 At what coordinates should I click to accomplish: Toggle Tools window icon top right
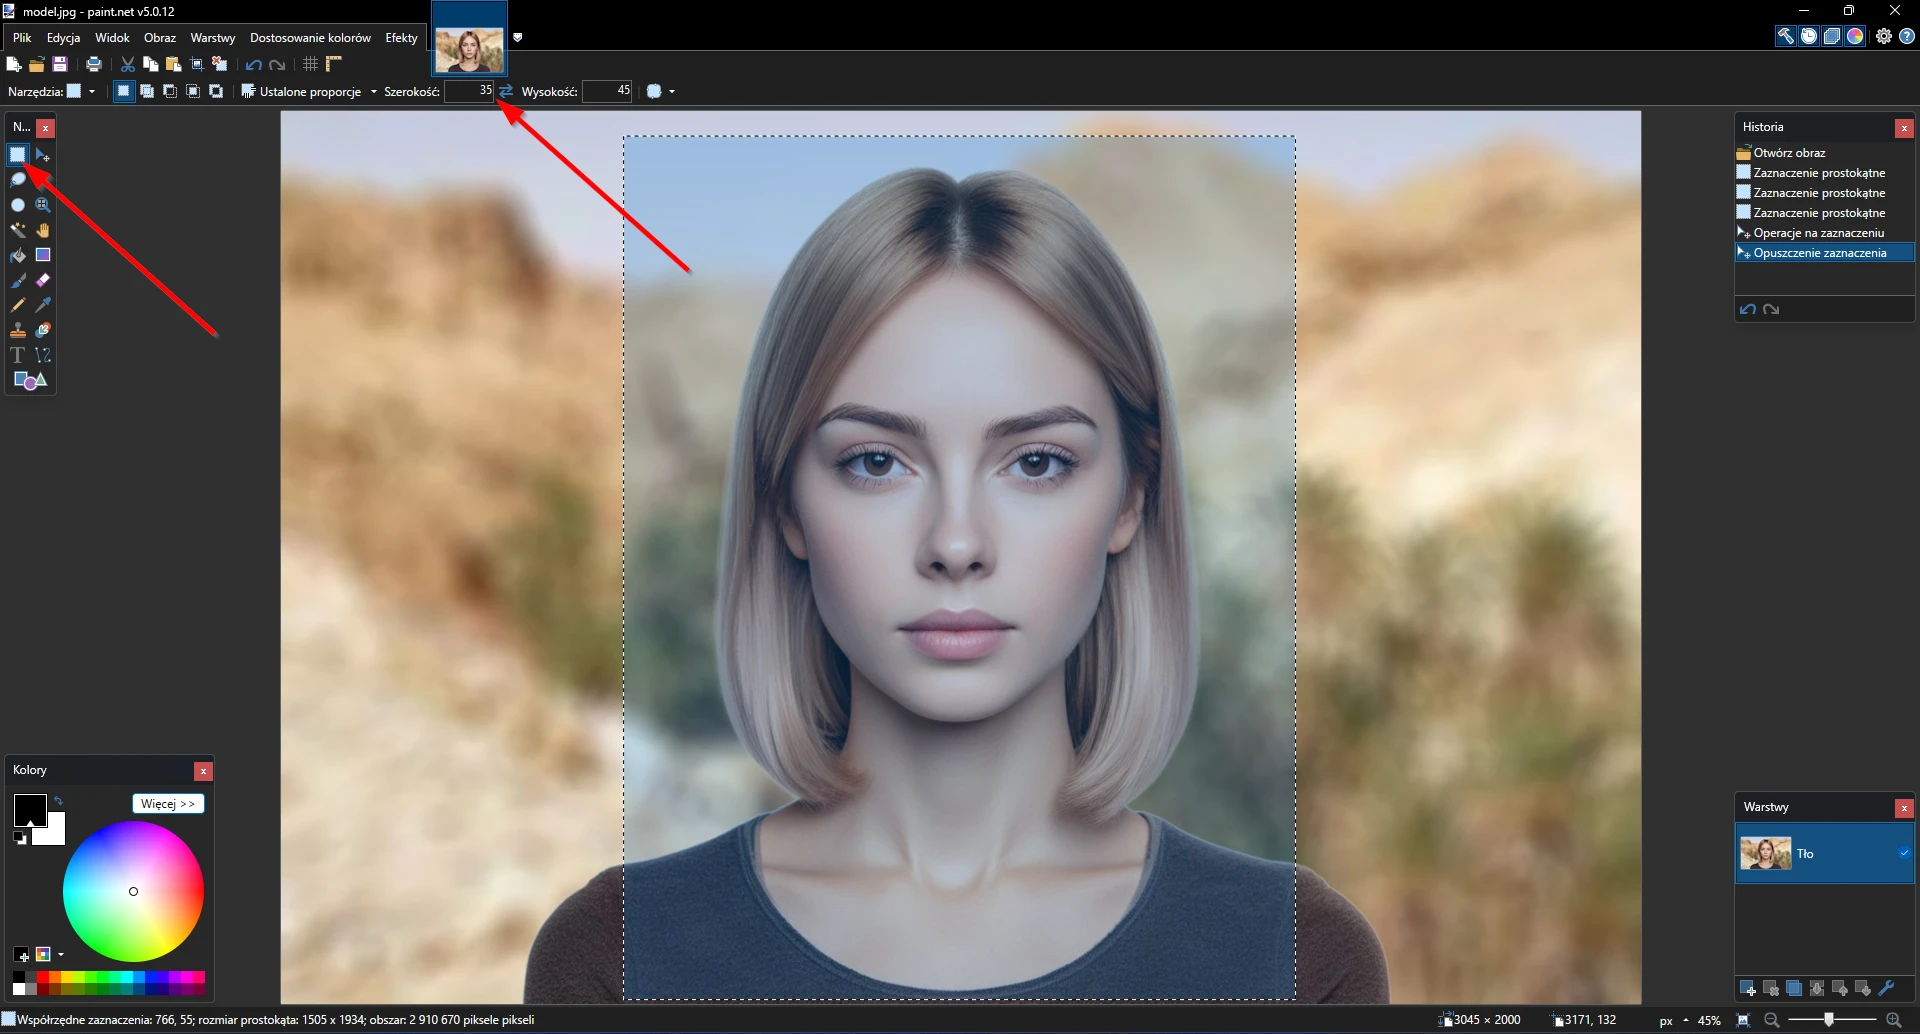(x=1786, y=37)
